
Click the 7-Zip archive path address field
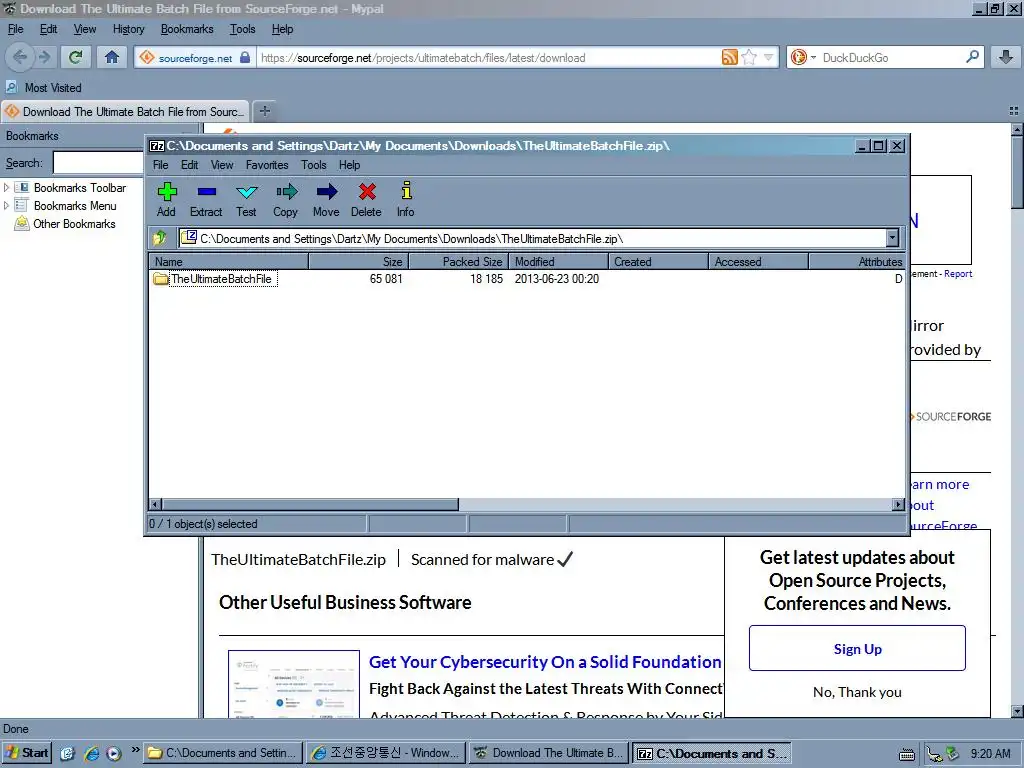point(532,238)
